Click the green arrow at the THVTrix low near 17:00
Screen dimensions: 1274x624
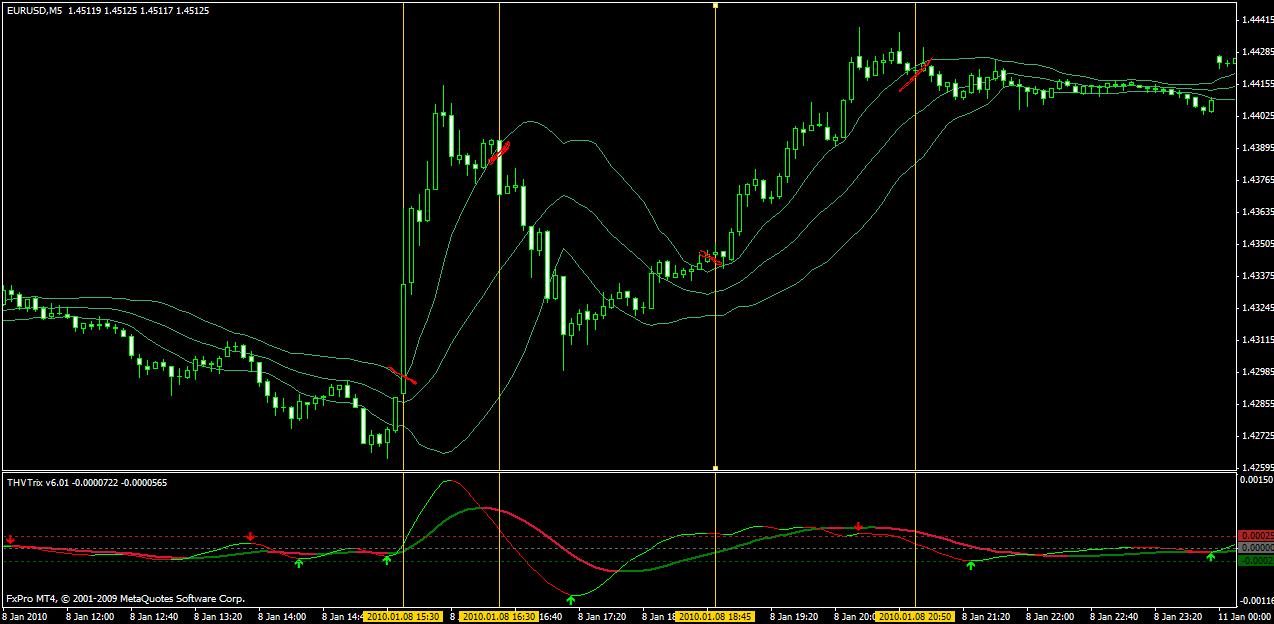click(571, 600)
